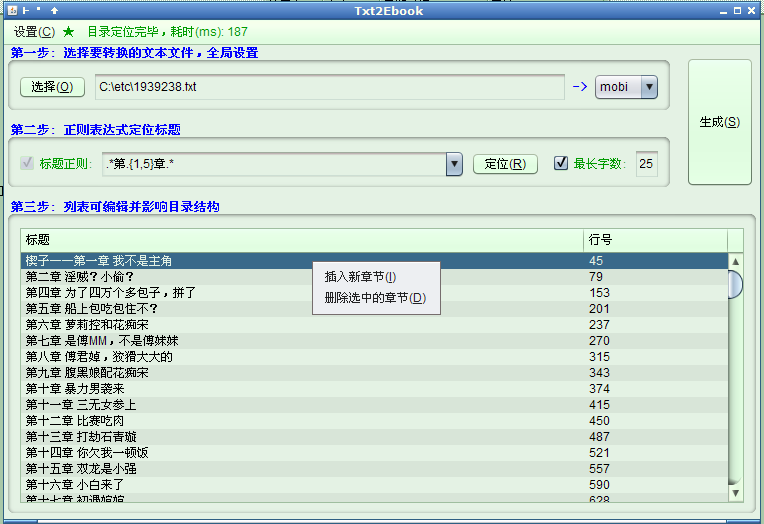Expand the title regex dropdown arrow
This screenshot has width=764, height=524.
tap(454, 164)
